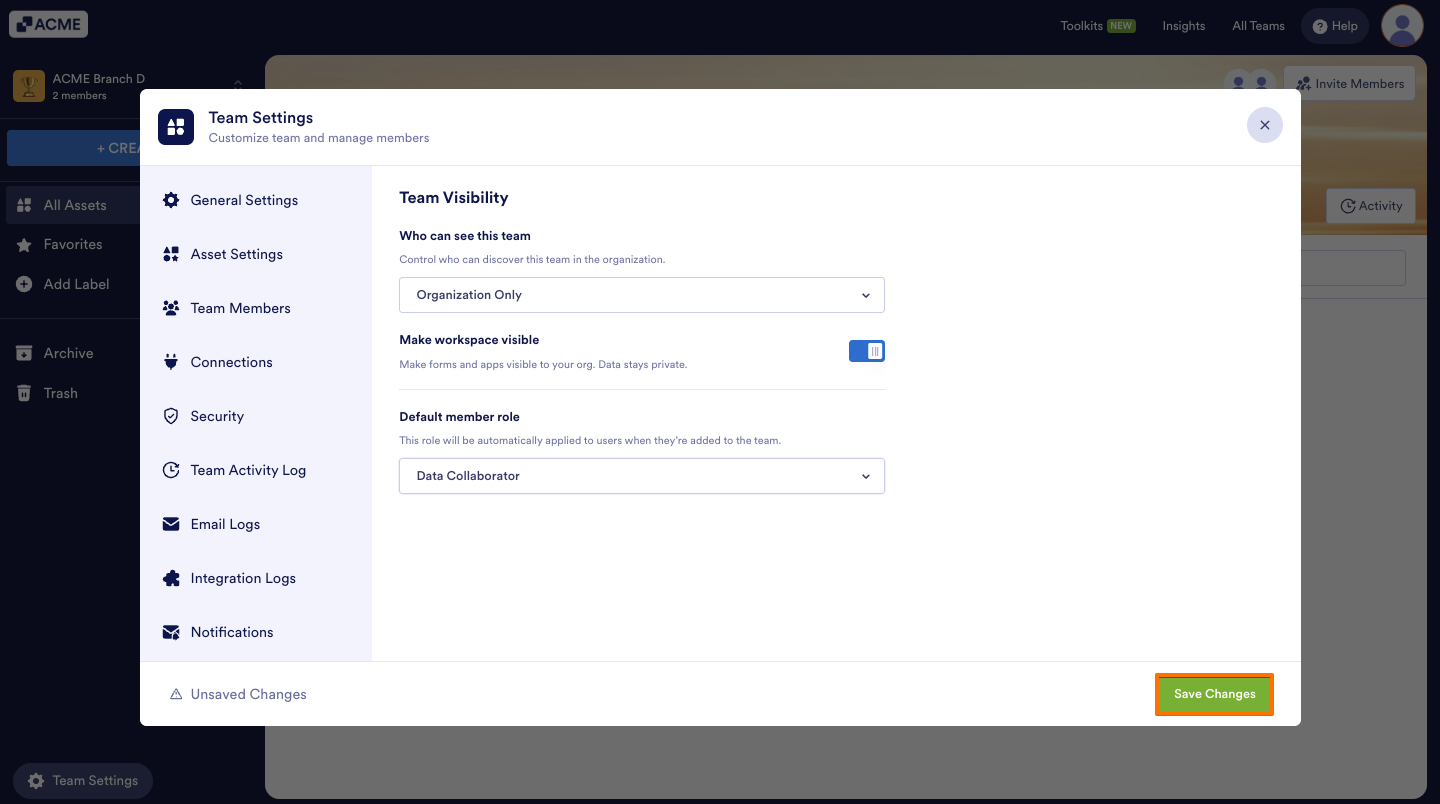Select the Connections tab

256,362
